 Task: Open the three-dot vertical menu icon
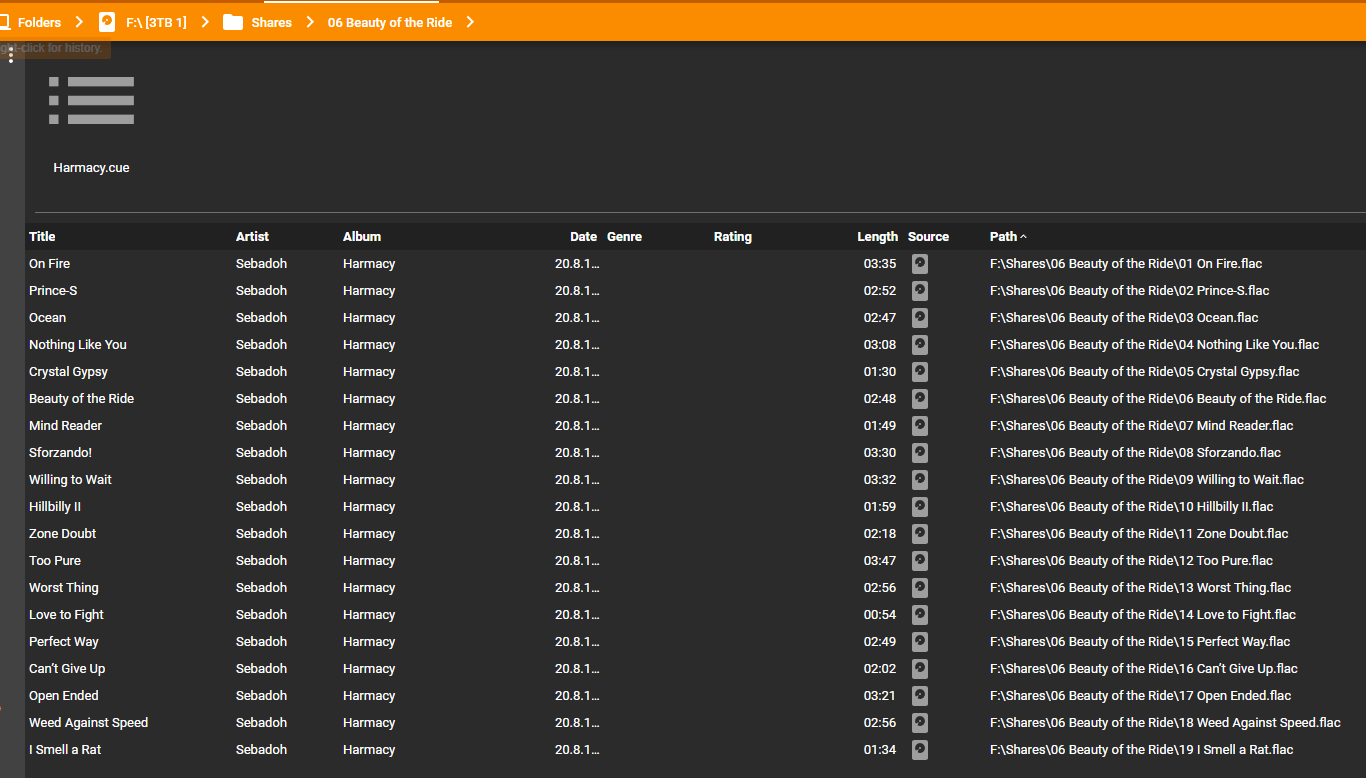(x=11, y=54)
